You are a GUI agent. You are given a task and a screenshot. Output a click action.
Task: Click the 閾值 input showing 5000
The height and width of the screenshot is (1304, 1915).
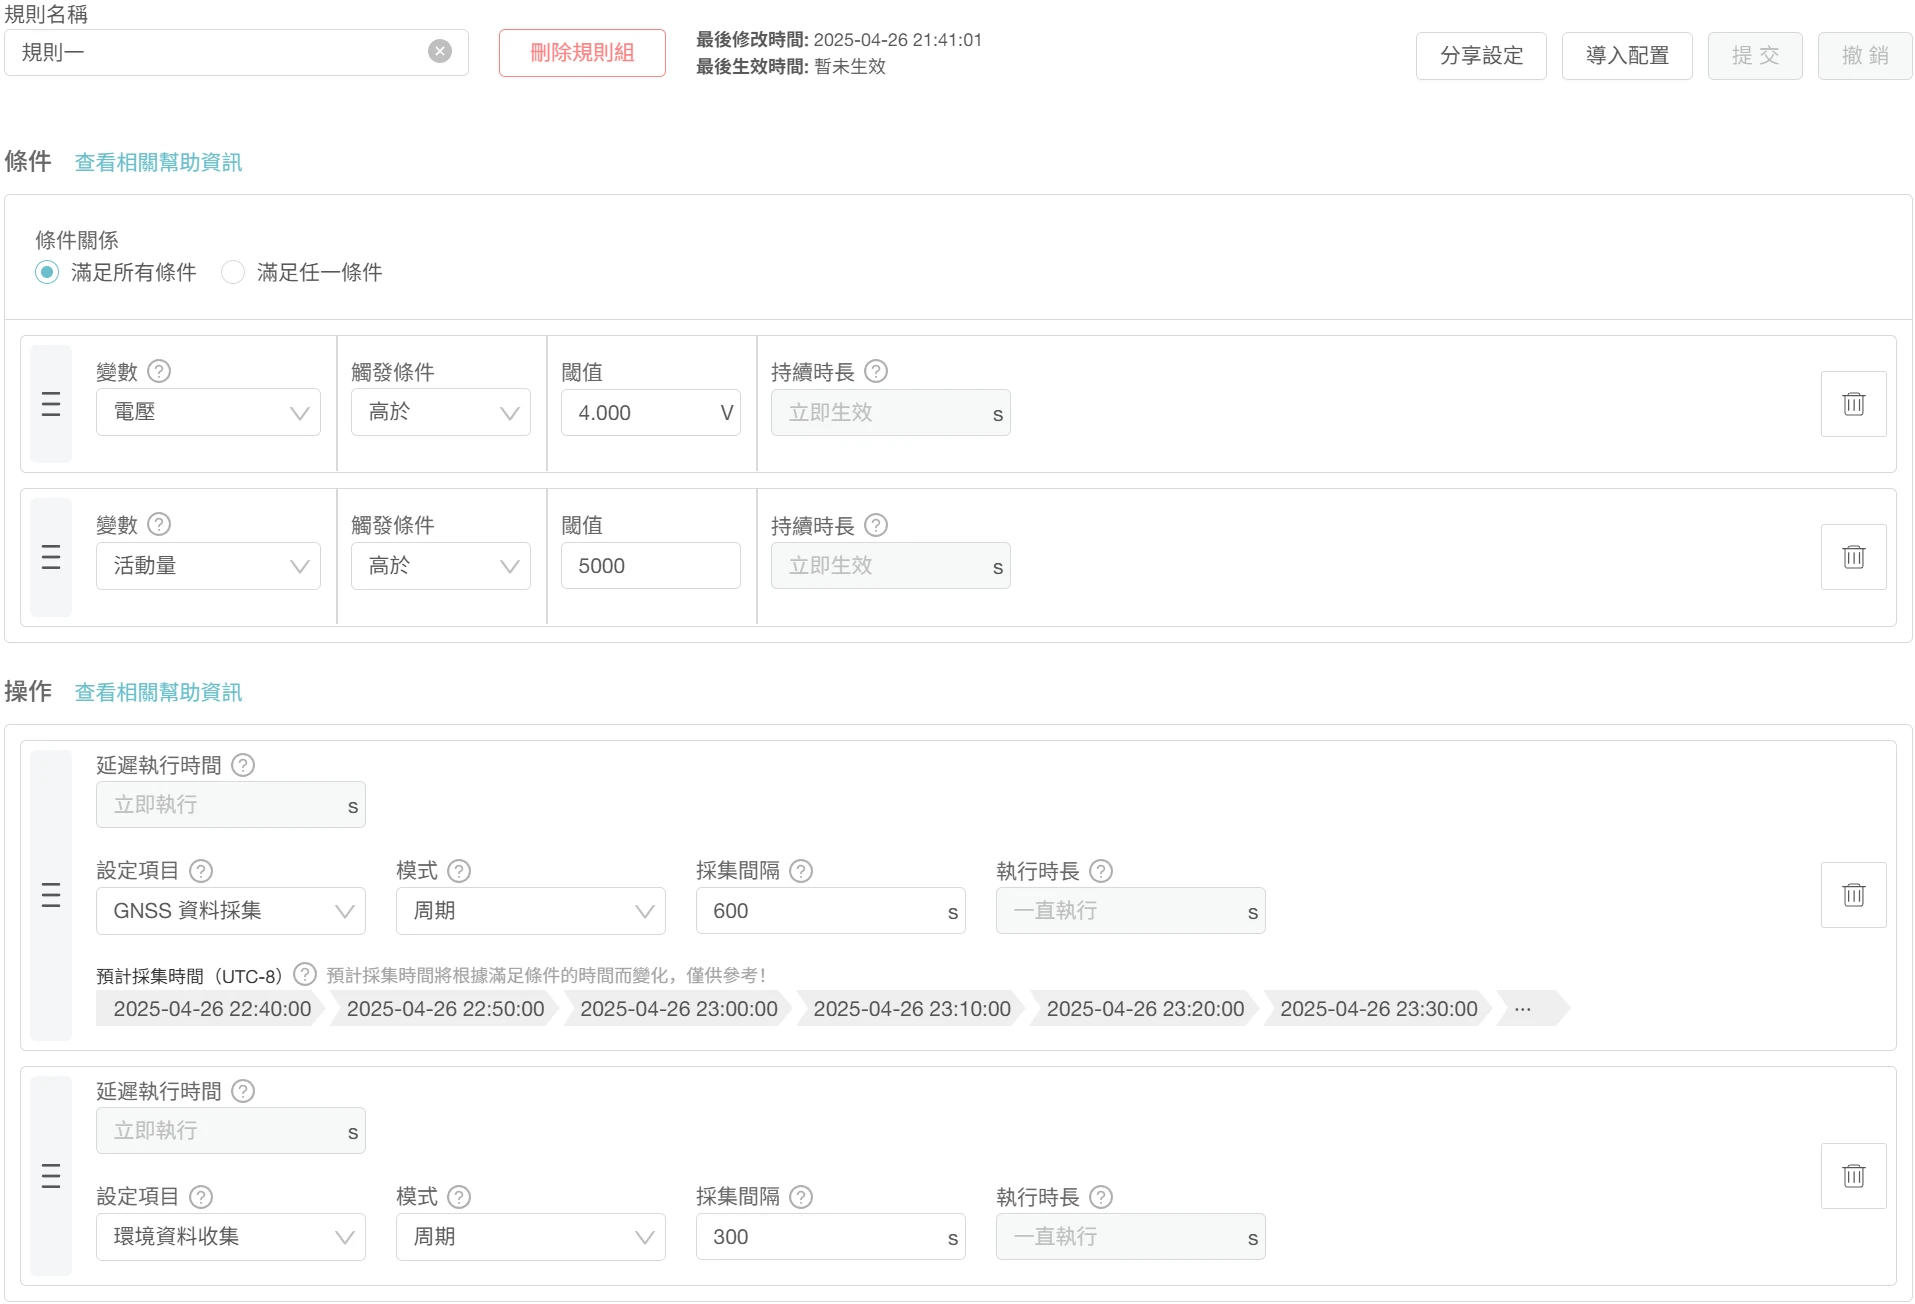tap(650, 566)
